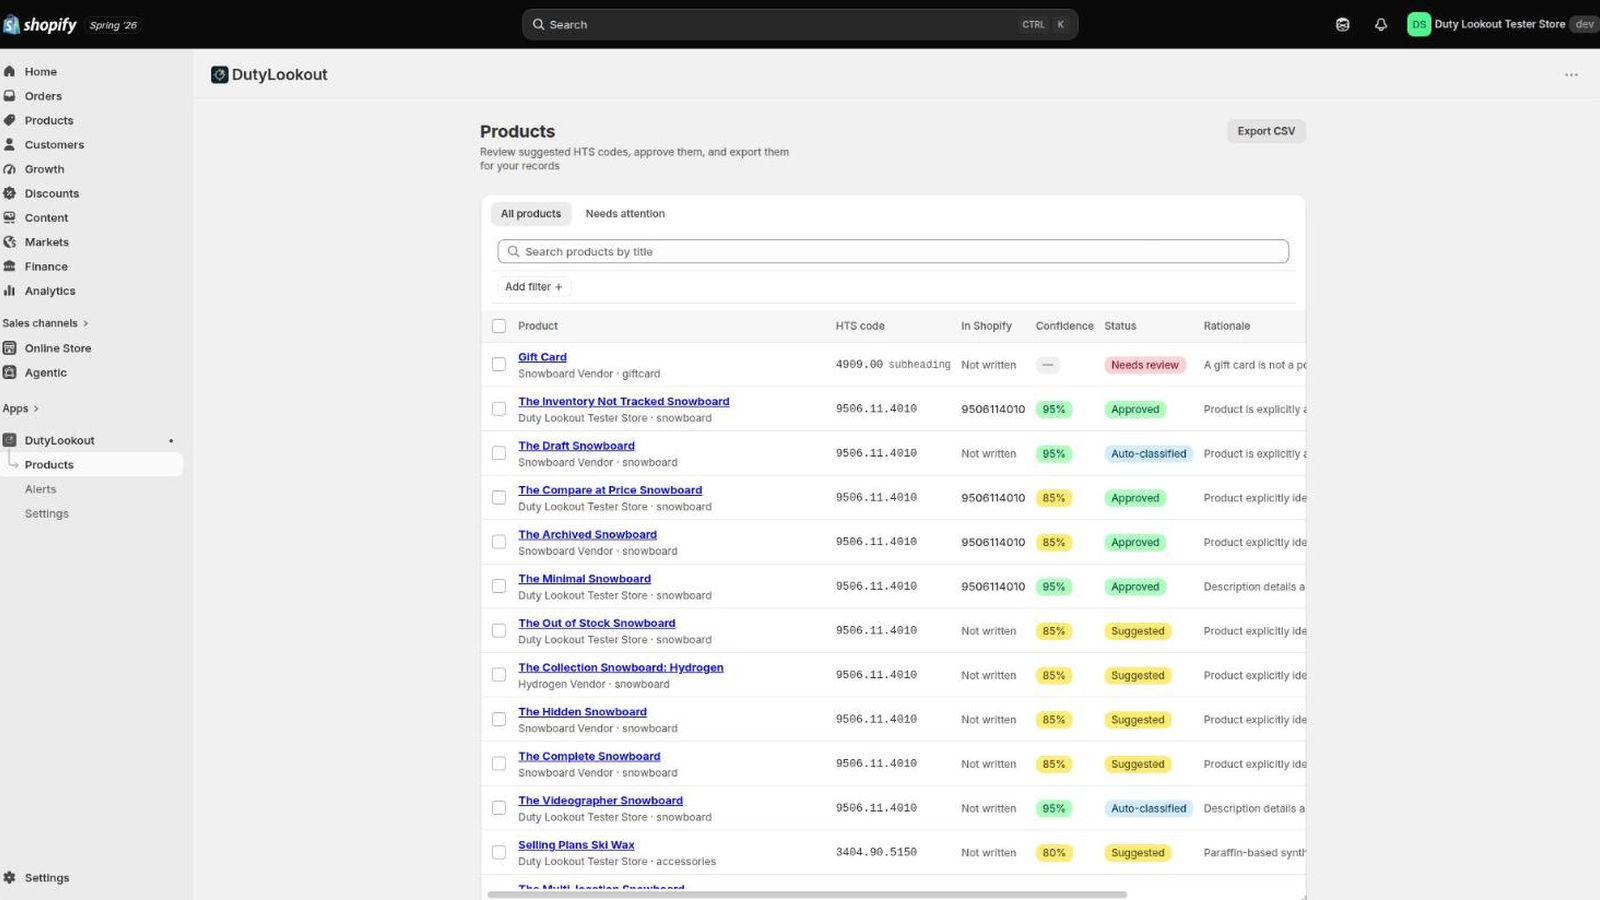
Task: Switch to the Needs attention tab
Action: coord(625,213)
